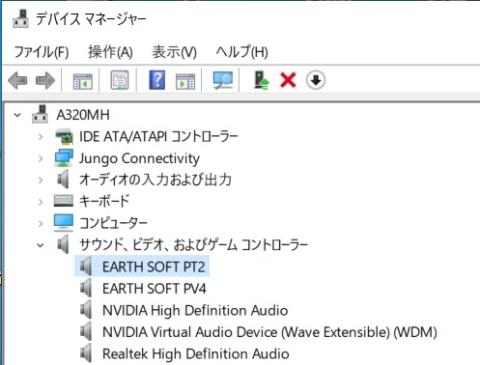
Task: Open the ファイル(F) menu
Action: (x=41, y=52)
